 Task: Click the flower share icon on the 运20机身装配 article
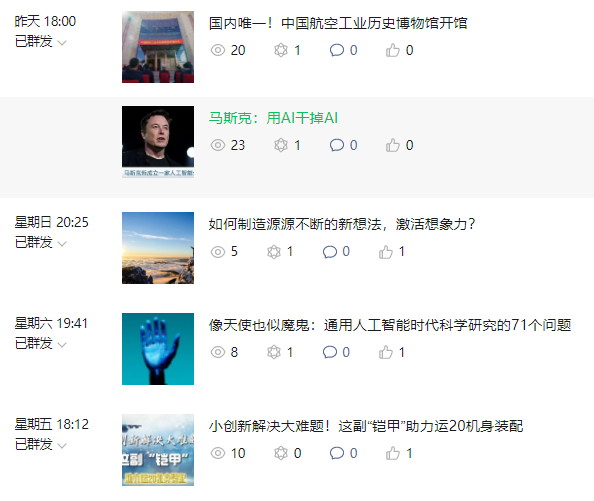(281, 453)
